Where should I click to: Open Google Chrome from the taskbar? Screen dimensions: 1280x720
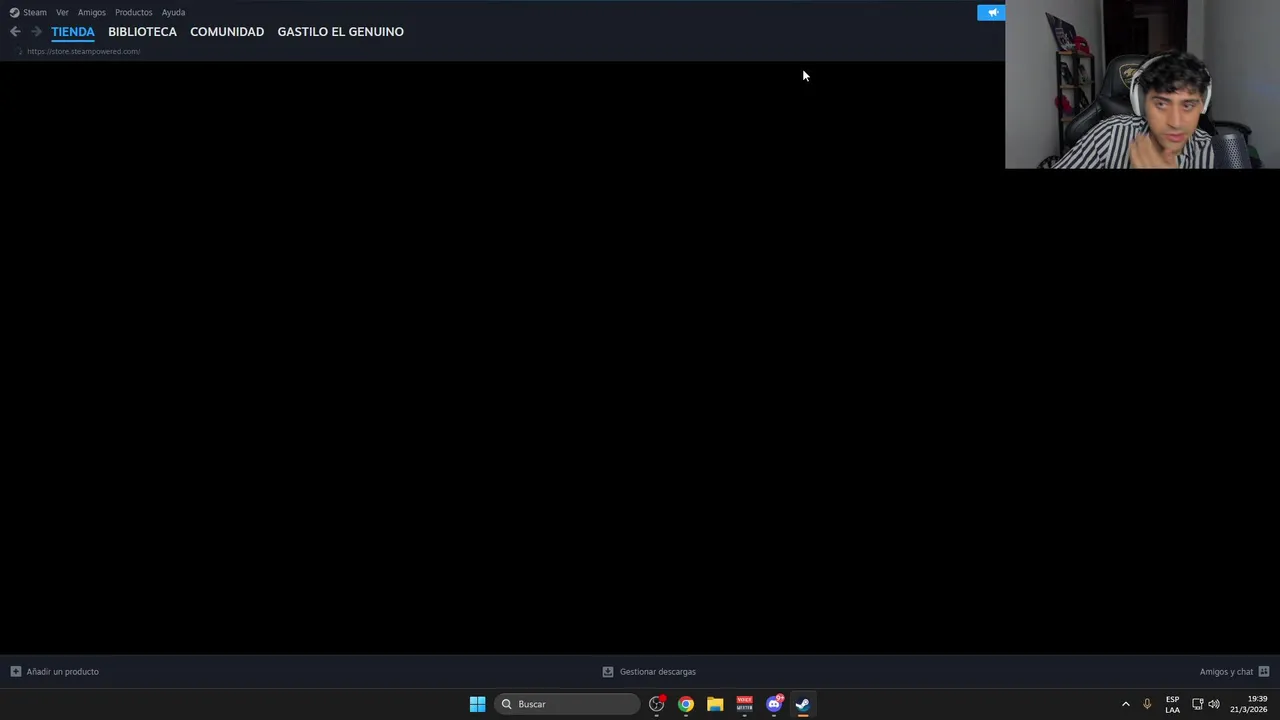pos(686,704)
